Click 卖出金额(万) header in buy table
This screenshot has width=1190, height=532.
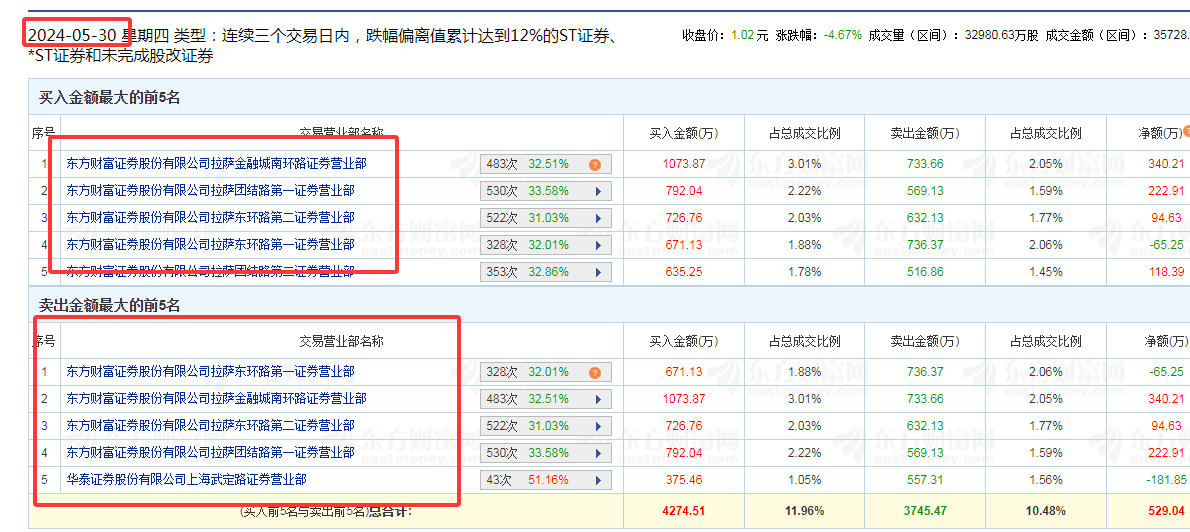click(x=925, y=134)
